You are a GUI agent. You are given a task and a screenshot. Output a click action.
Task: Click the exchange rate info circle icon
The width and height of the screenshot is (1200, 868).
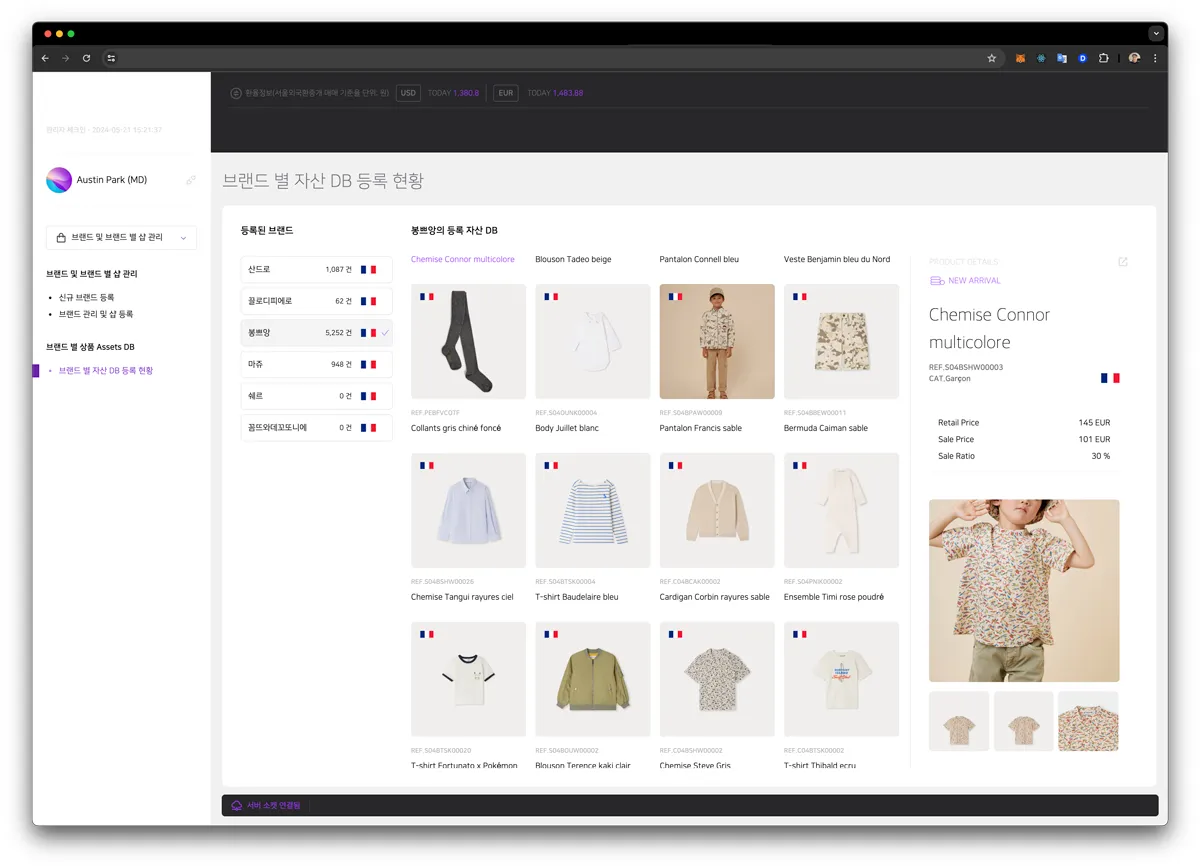[x=236, y=93]
